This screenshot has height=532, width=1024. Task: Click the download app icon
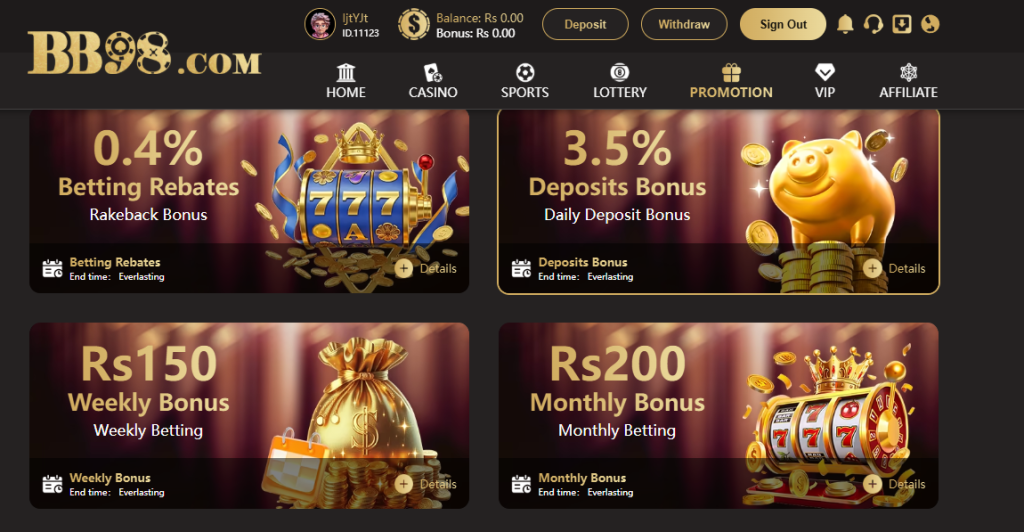pos(902,24)
